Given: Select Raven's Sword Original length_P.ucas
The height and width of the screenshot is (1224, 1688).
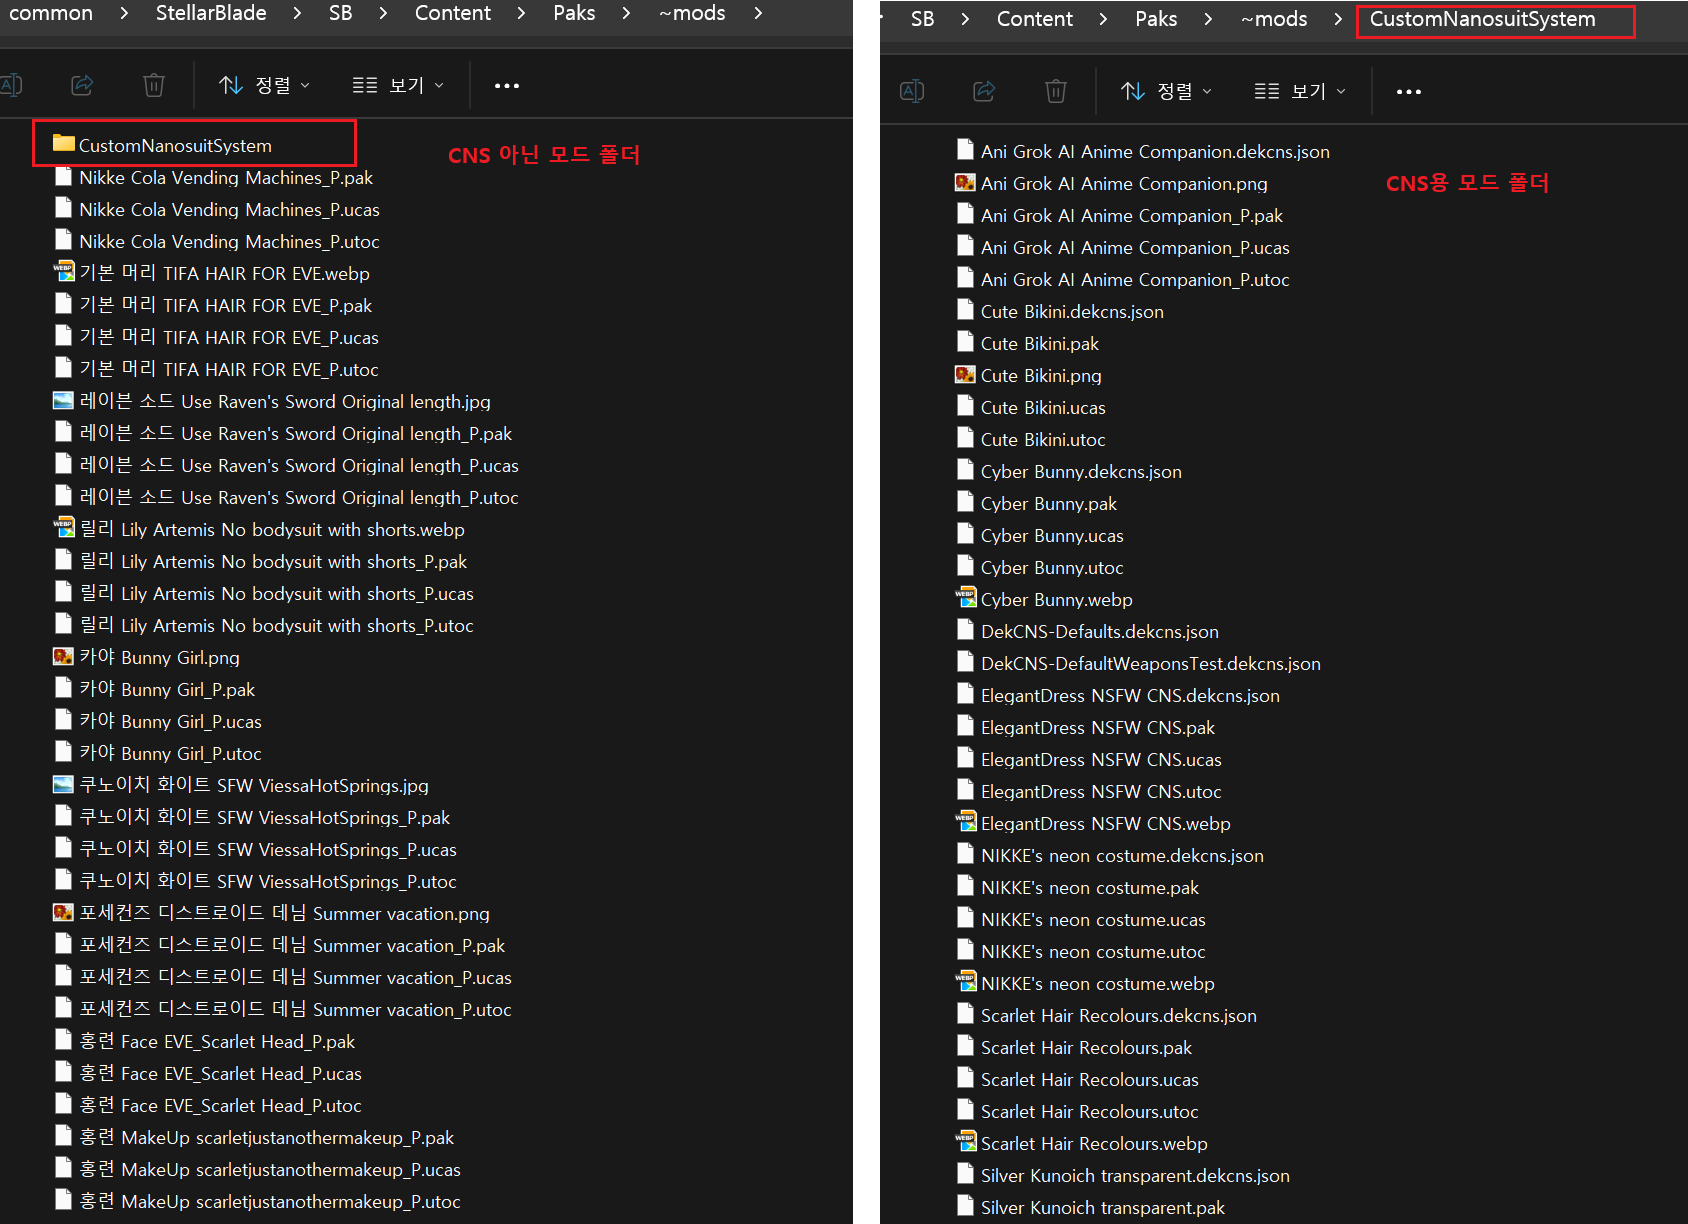Looking at the screenshot, I should click(299, 465).
